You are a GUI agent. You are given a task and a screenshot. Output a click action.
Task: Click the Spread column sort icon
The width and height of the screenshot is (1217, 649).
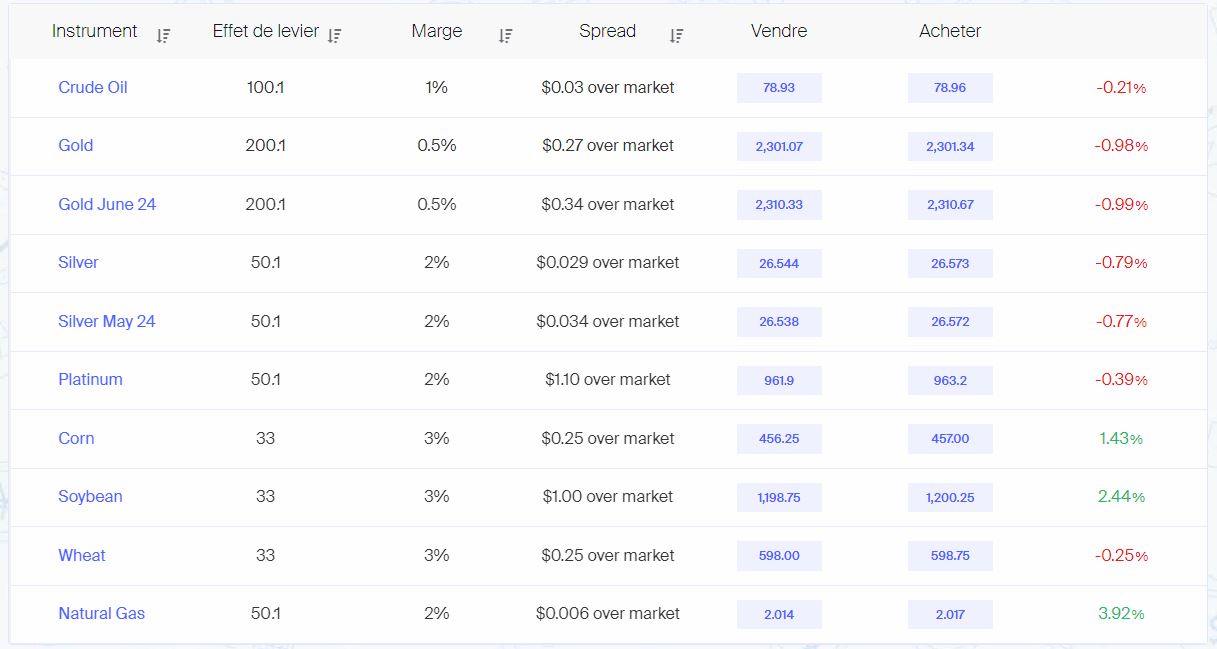676,36
